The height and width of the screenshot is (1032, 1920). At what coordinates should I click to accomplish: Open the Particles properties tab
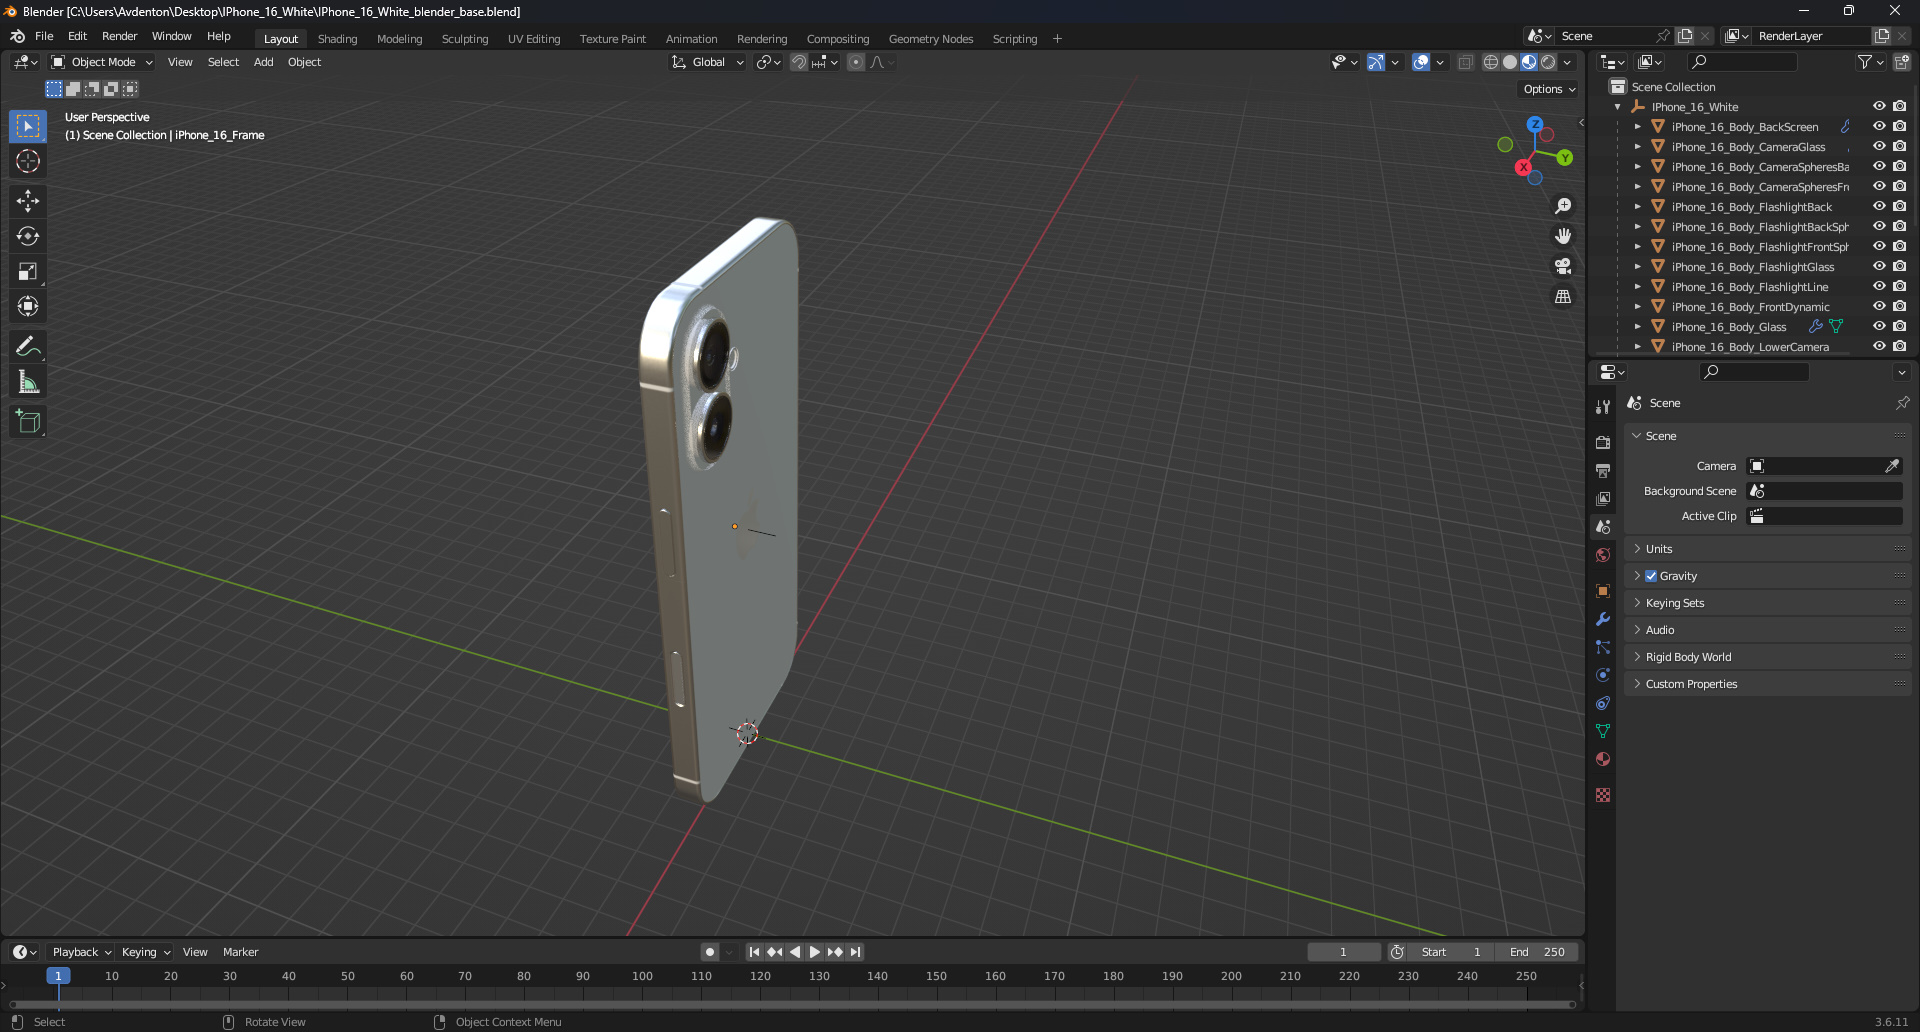point(1603,647)
